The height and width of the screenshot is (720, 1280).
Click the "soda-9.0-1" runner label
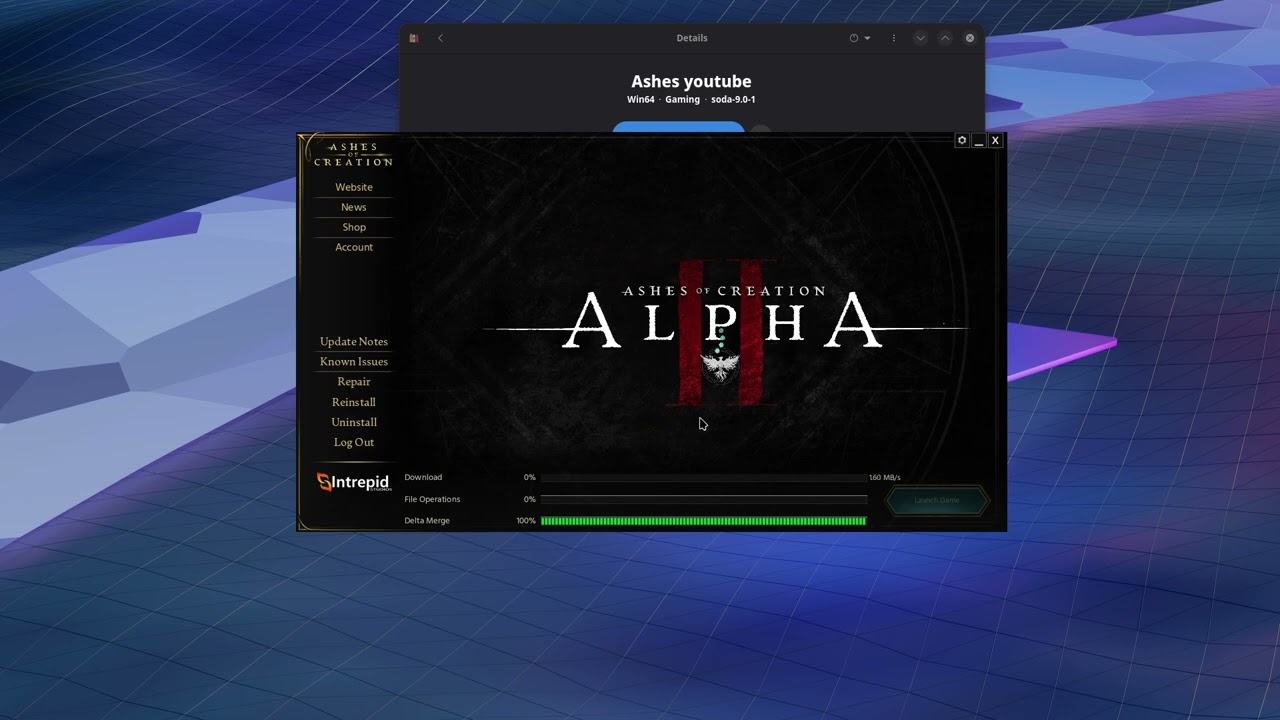coord(733,100)
